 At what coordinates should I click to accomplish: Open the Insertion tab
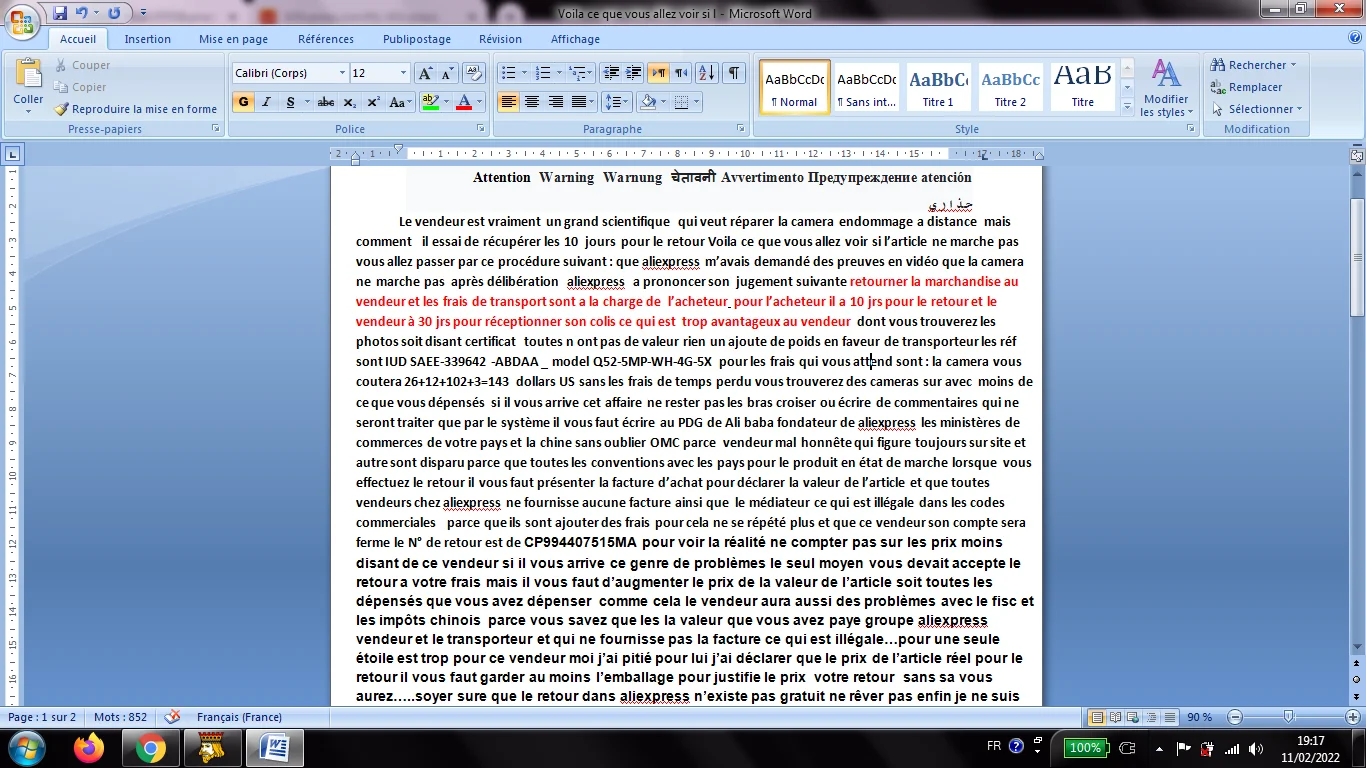(147, 39)
